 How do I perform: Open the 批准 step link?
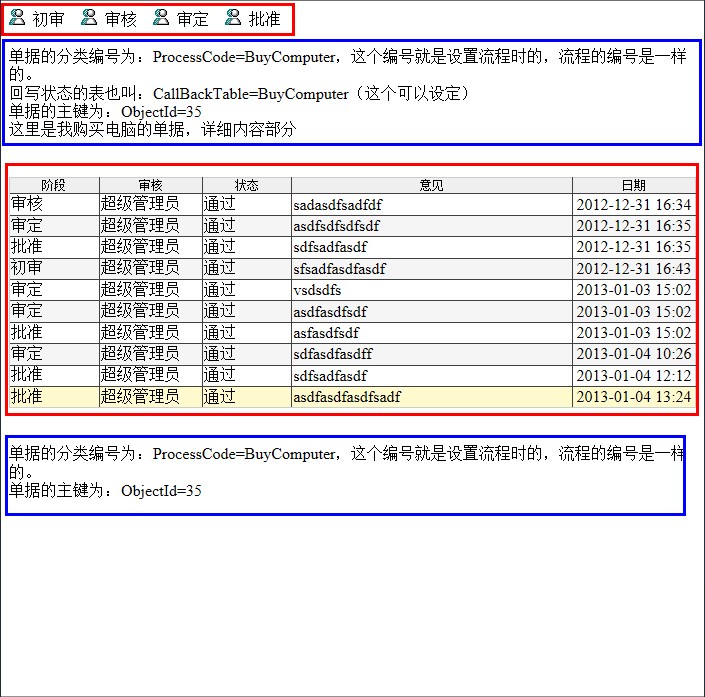point(264,19)
